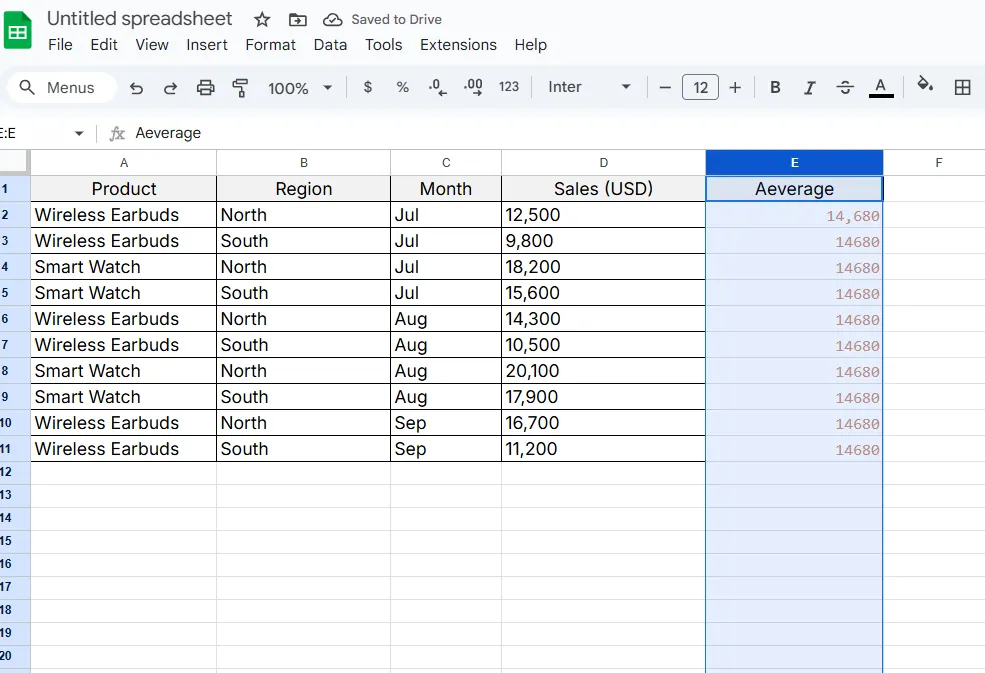Apply currency format with dollar icon
Image resolution: width=985 pixels, height=673 pixels.
coord(368,87)
